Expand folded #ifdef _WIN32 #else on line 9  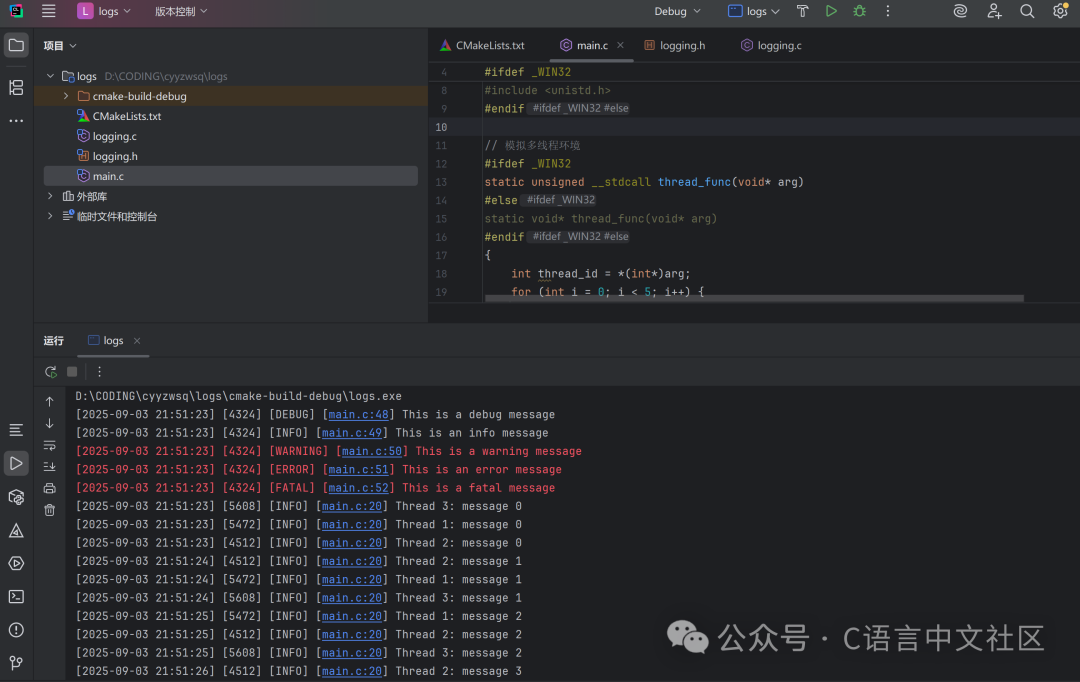click(x=580, y=109)
